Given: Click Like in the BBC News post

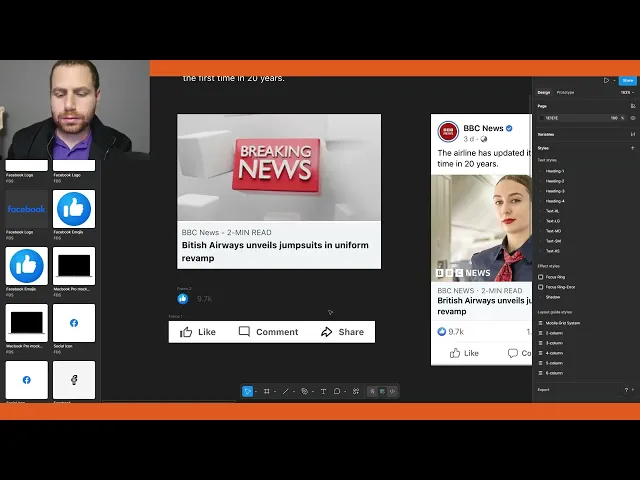Looking at the screenshot, I should pos(464,353).
